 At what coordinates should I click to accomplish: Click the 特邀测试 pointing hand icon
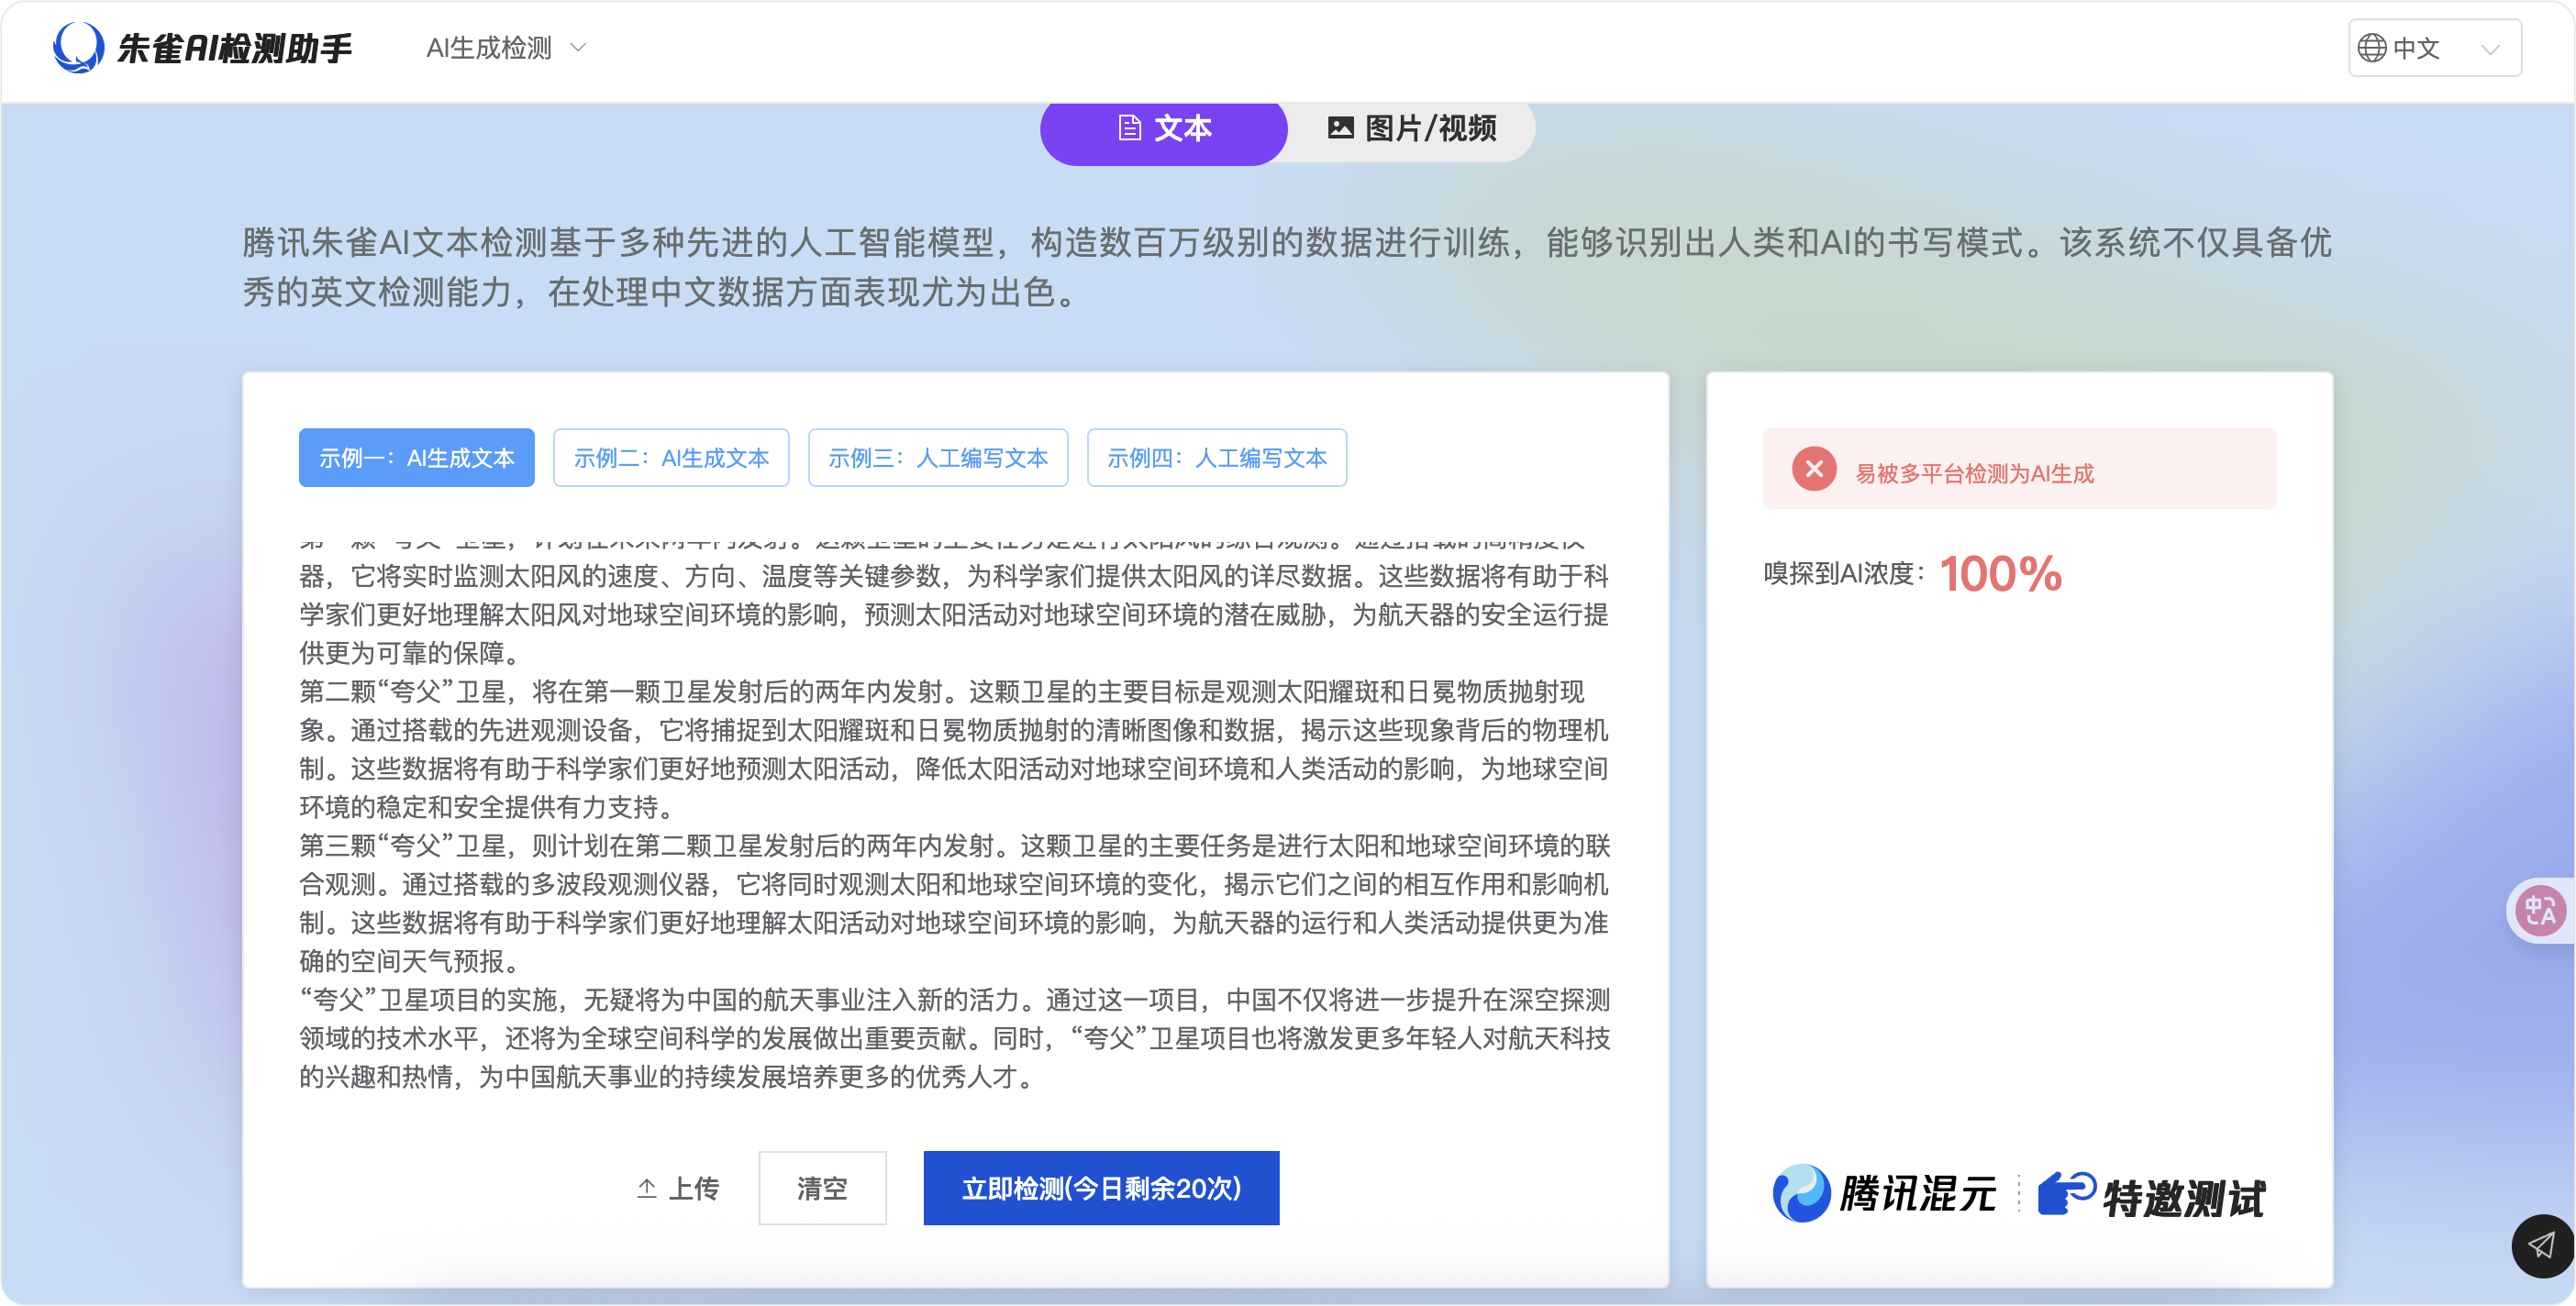click(x=2065, y=1192)
